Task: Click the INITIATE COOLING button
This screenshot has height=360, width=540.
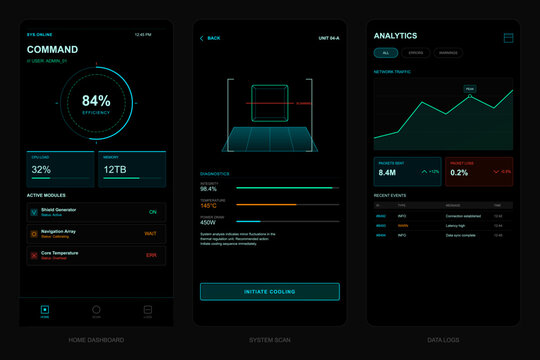Action: 270,292
